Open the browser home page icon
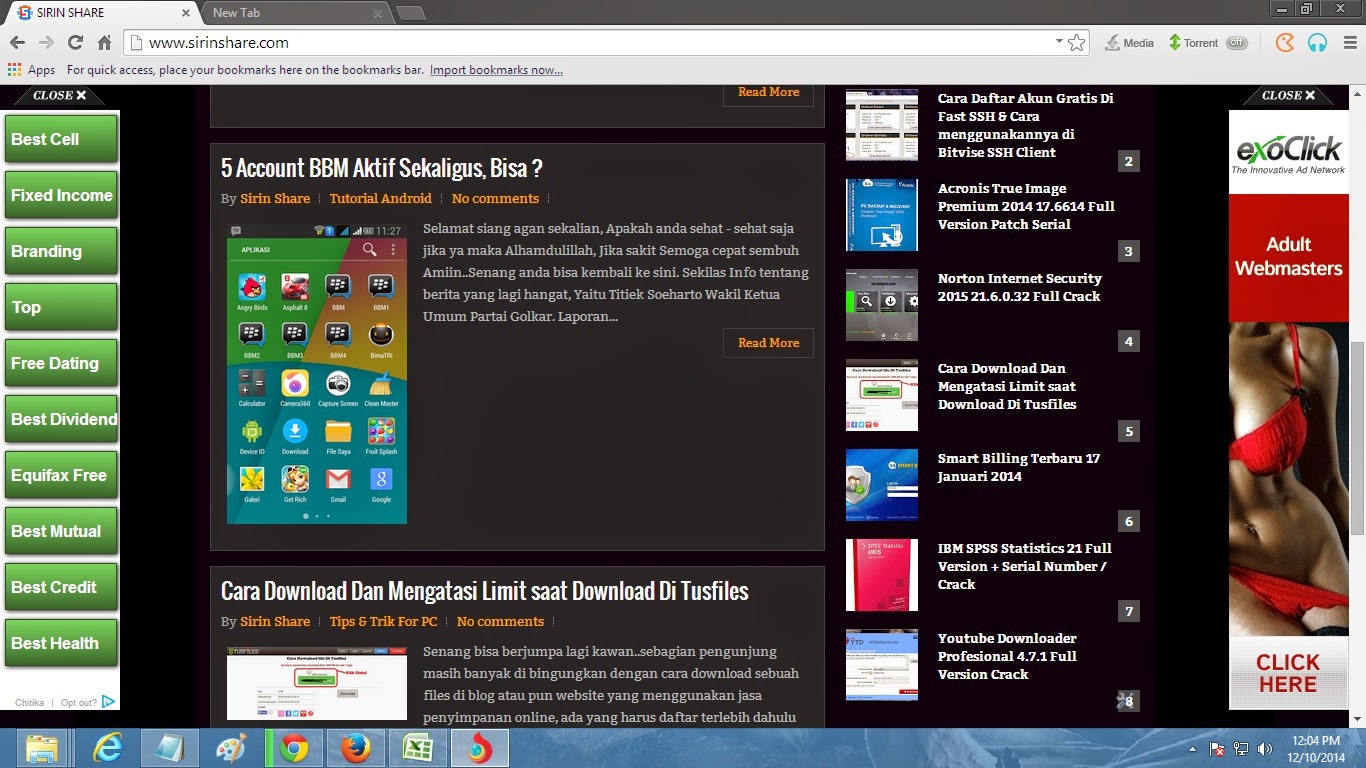Screen dimensions: 1366x768 pyautogui.click(x=104, y=43)
